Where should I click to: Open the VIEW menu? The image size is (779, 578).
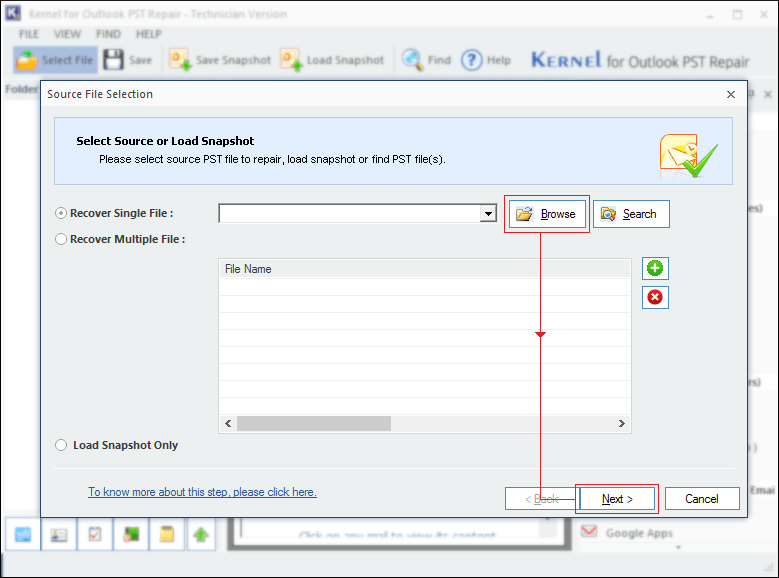tap(67, 34)
